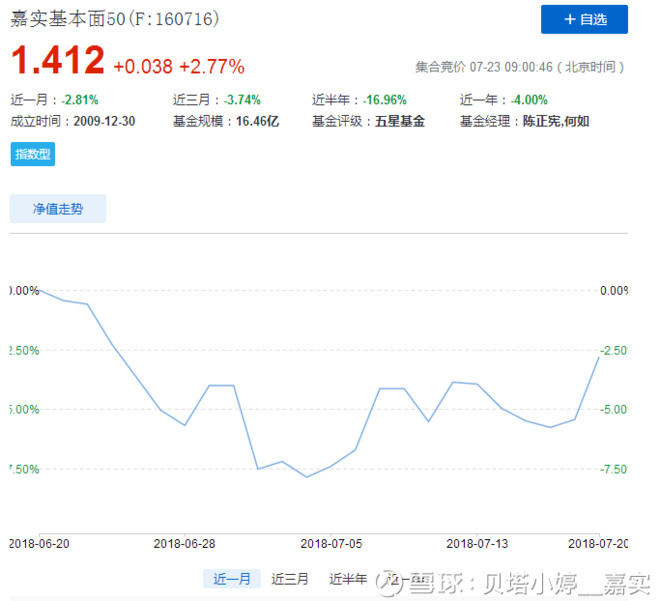This screenshot has width=660, height=601.
Task: Click the 成立时间 date 2009-12-30
Action: pyautogui.click(x=104, y=121)
